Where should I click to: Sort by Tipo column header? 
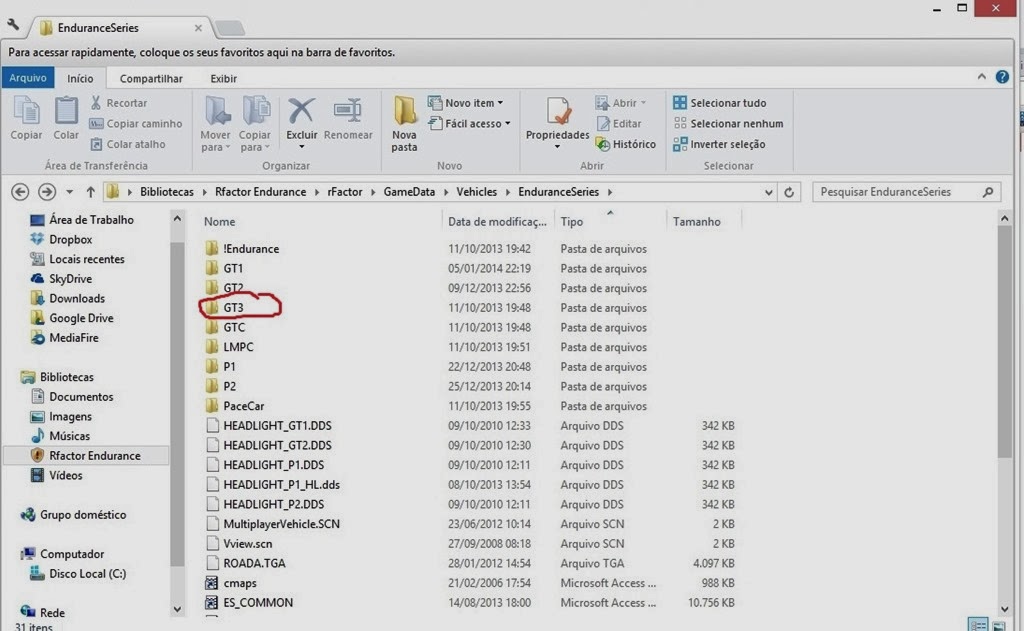[x=571, y=221]
